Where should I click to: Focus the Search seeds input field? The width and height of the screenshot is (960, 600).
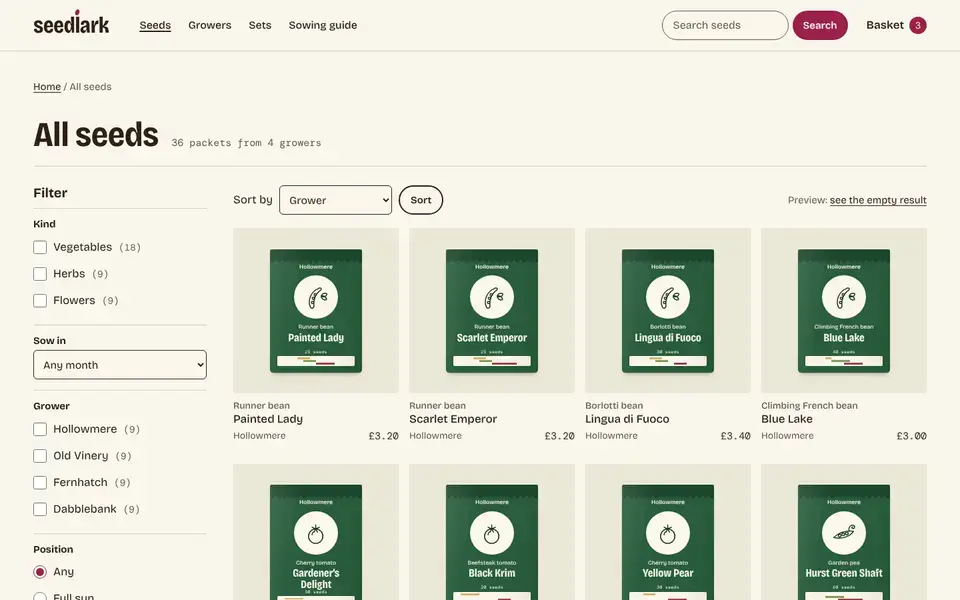pyautogui.click(x=725, y=25)
